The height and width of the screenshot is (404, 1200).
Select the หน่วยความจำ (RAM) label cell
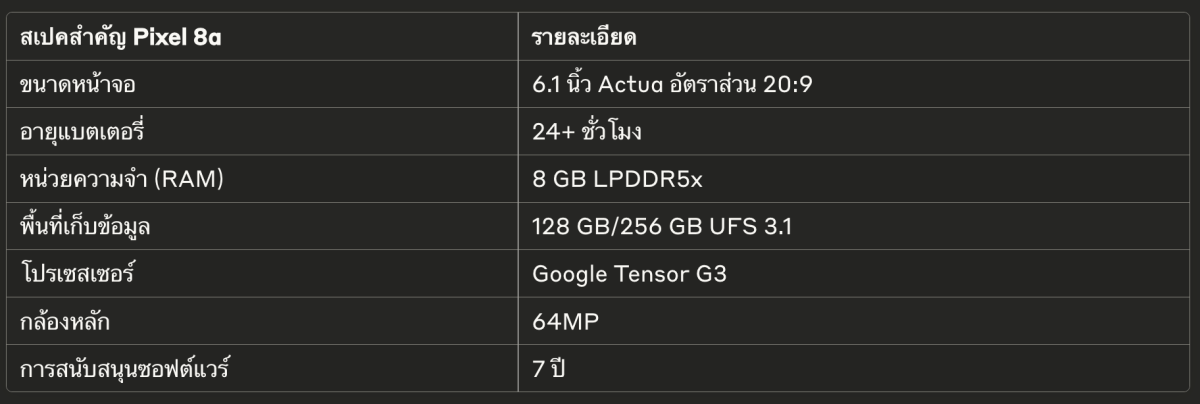(x=121, y=180)
